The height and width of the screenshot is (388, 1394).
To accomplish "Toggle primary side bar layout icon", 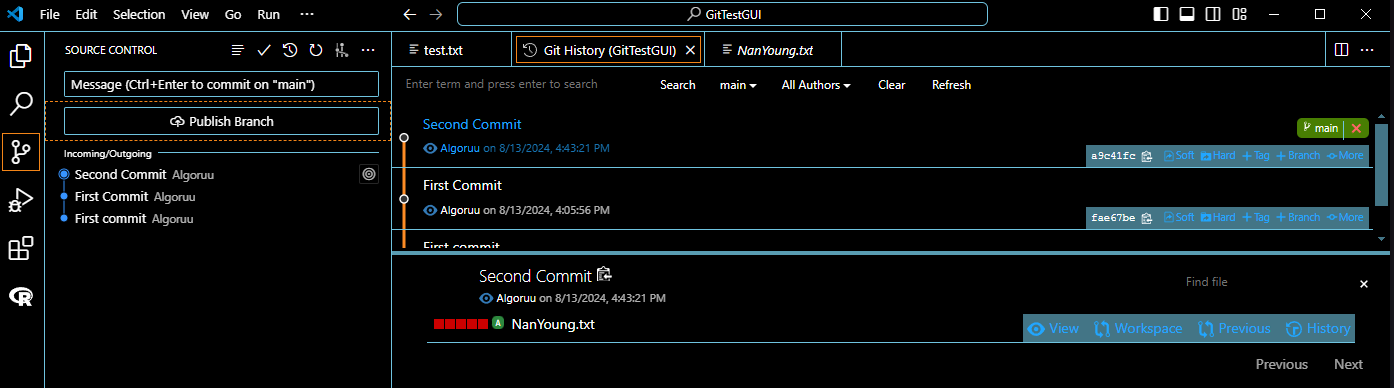I will tap(1161, 14).
